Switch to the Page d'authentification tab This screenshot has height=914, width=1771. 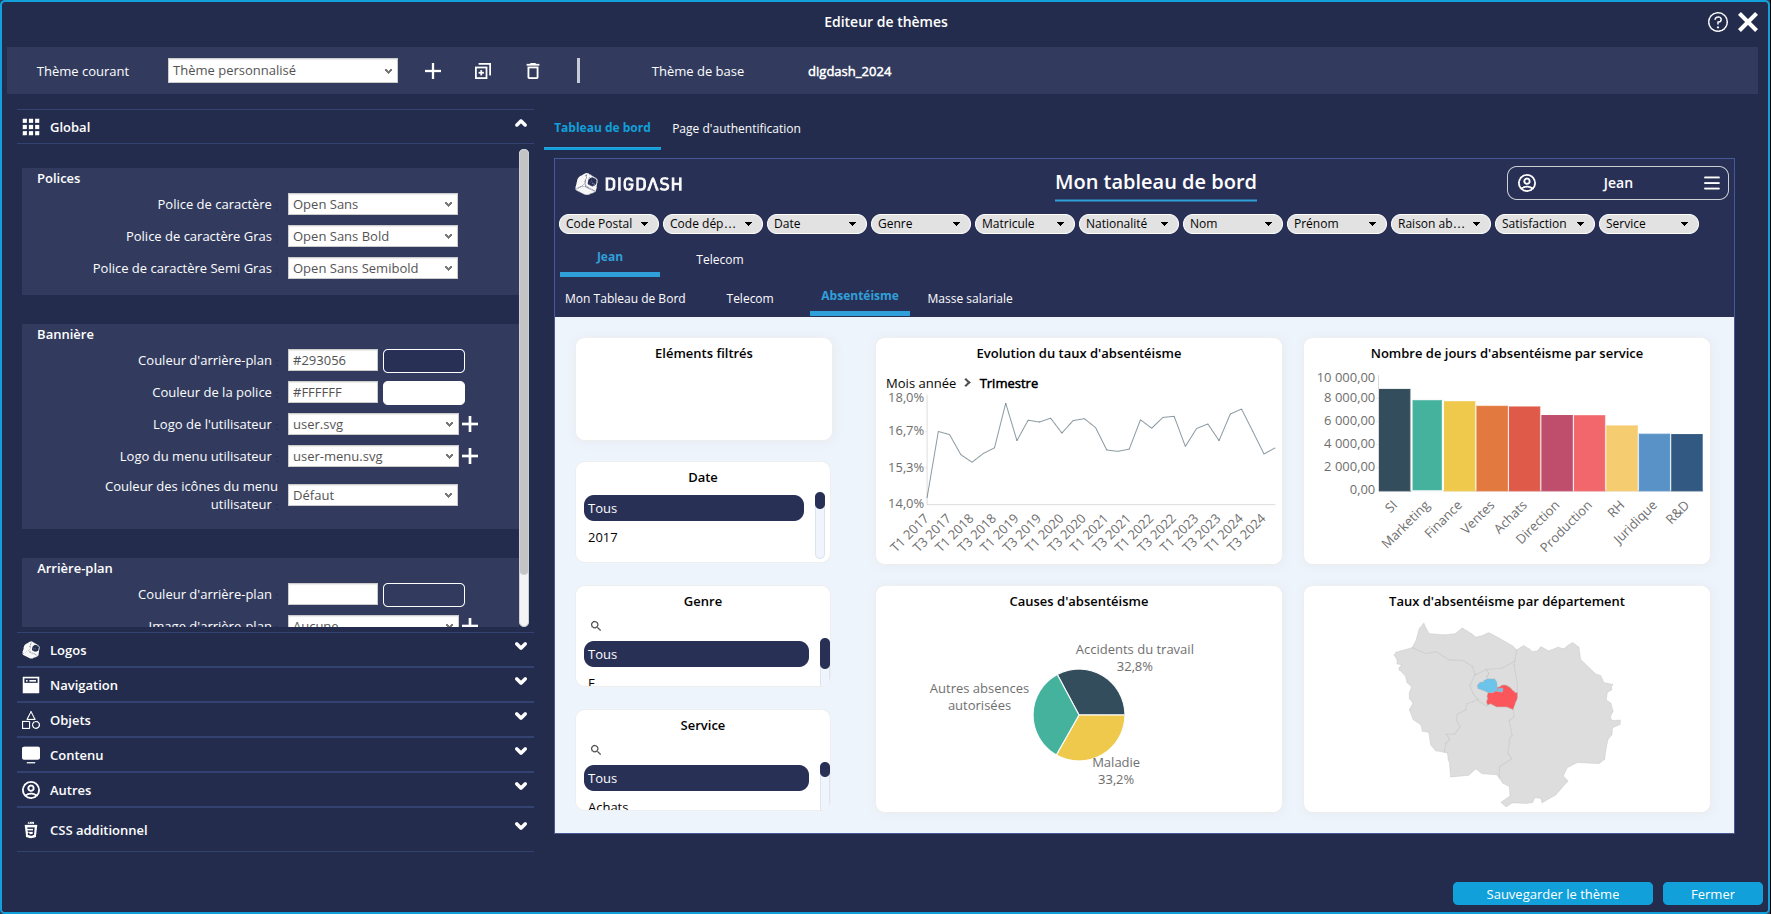tap(736, 128)
